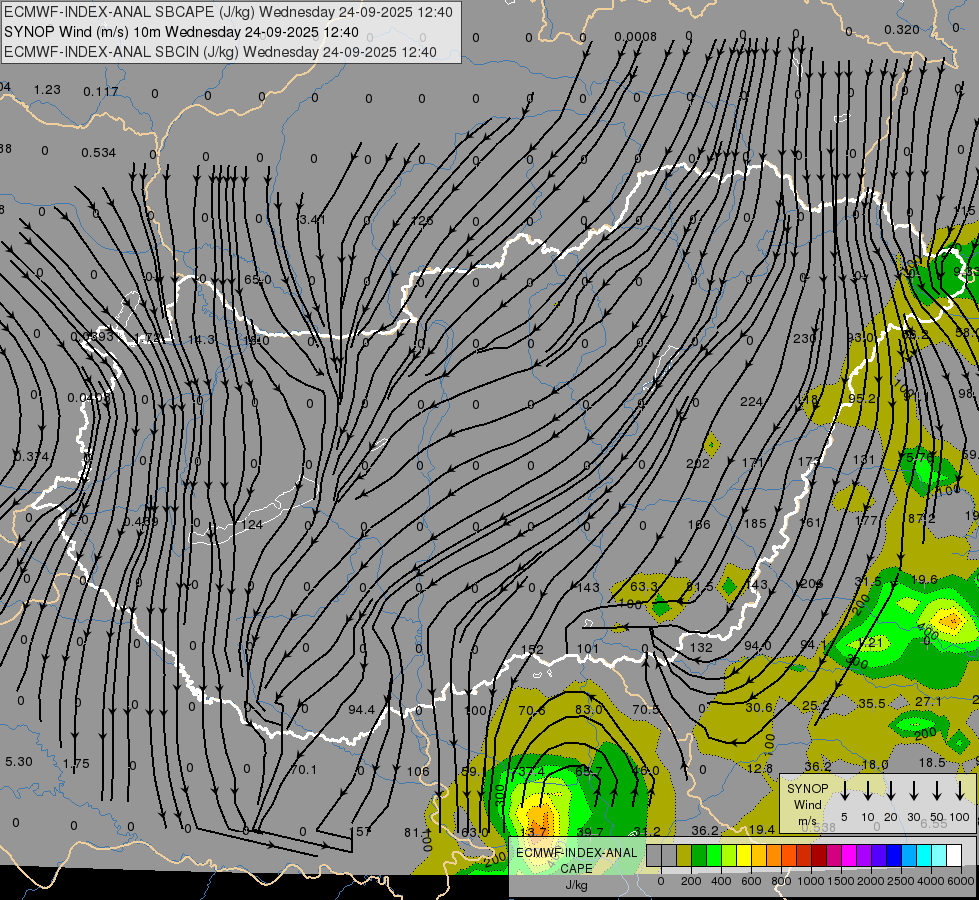Click the 2500 tick label on the colorbar
Viewport: 979px width, 900px height.
click(x=901, y=881)
